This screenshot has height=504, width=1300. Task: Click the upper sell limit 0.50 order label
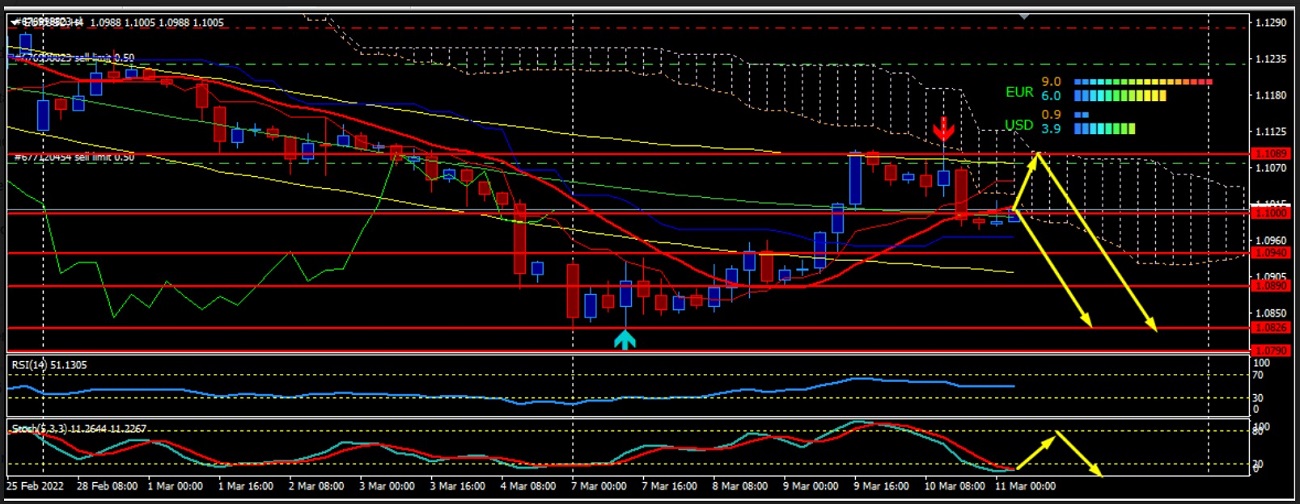tap(72, 58)
